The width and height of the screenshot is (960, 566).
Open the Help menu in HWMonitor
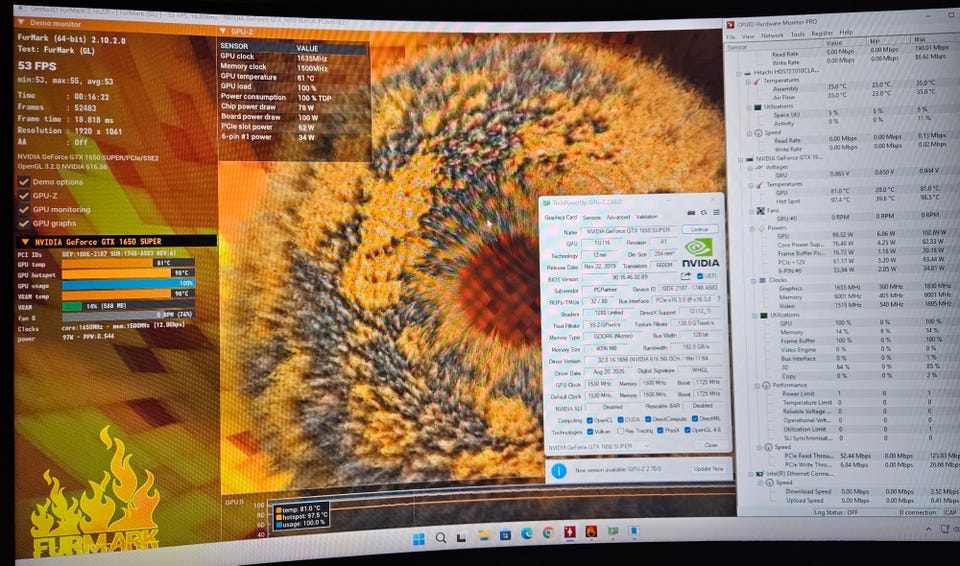pos(846,32)
